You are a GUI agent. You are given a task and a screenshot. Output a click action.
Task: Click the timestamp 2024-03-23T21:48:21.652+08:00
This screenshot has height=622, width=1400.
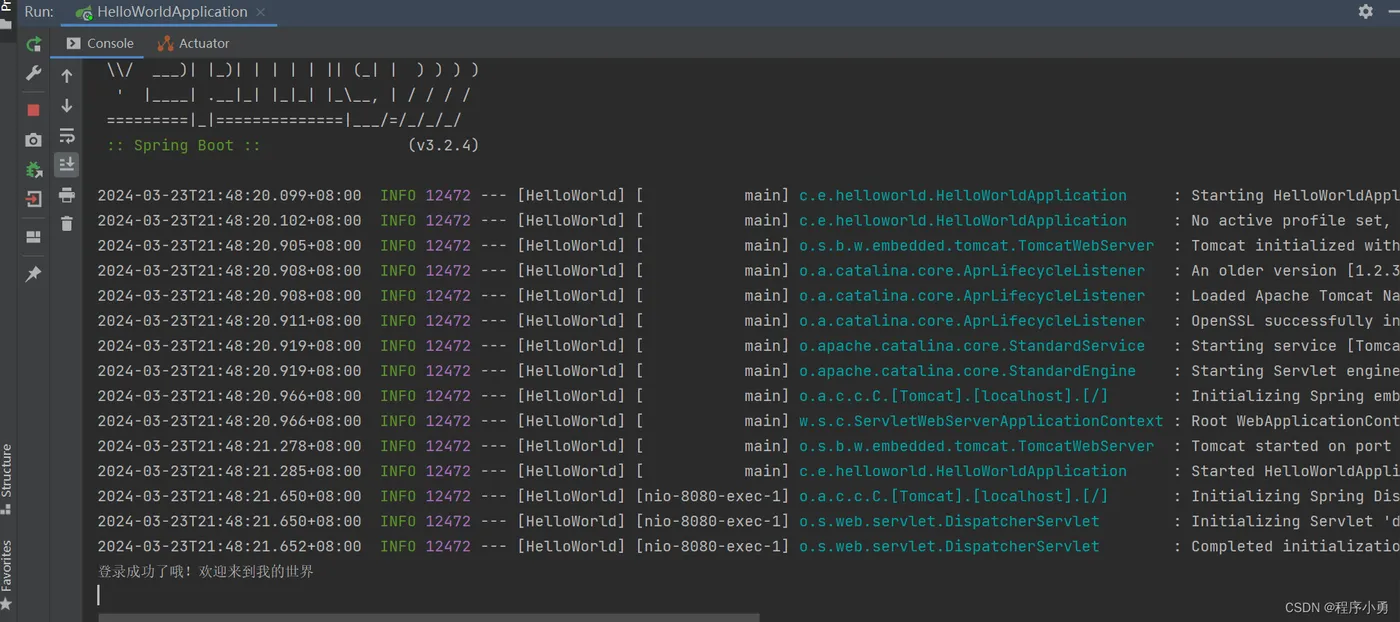(x=229, y=547)
